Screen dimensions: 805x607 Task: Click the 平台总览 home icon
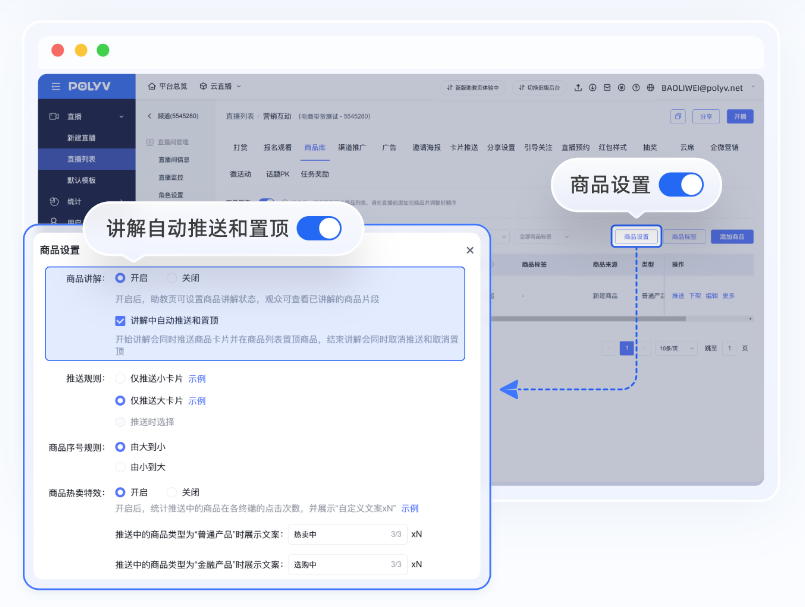(152, 86)
